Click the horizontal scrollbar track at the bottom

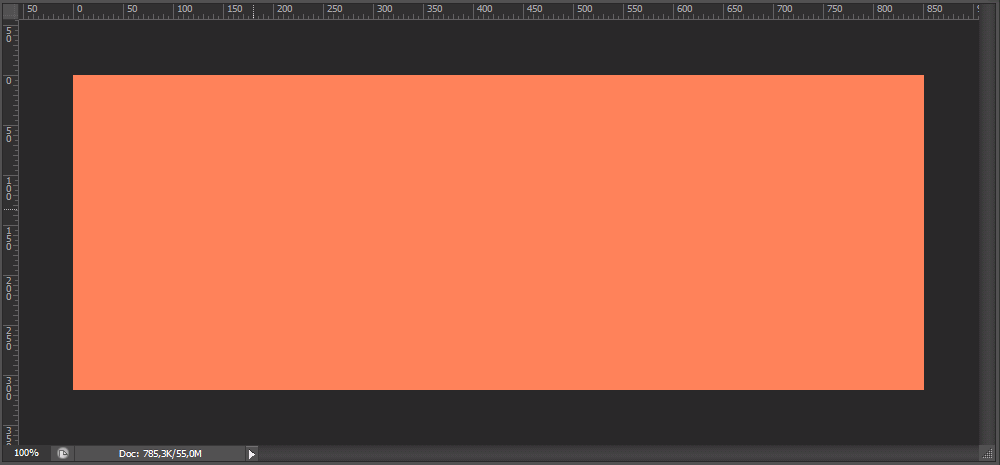click(600, 454)
